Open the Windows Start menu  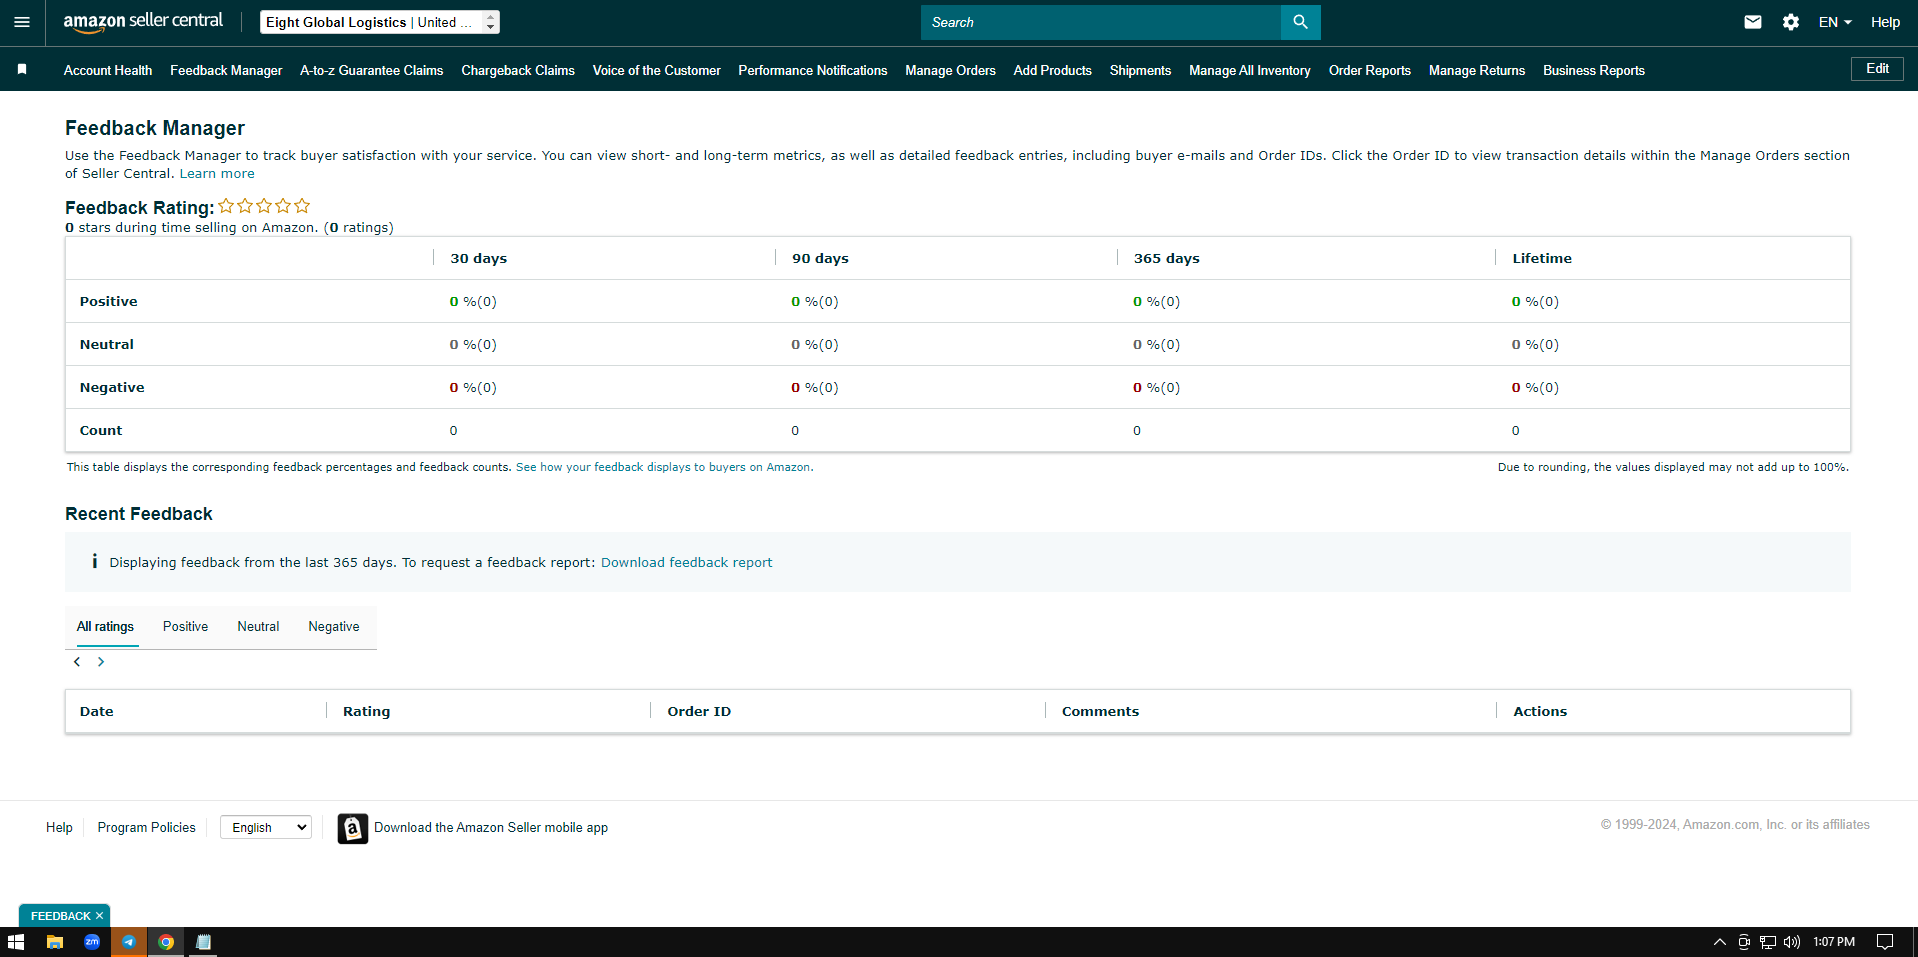16,942
